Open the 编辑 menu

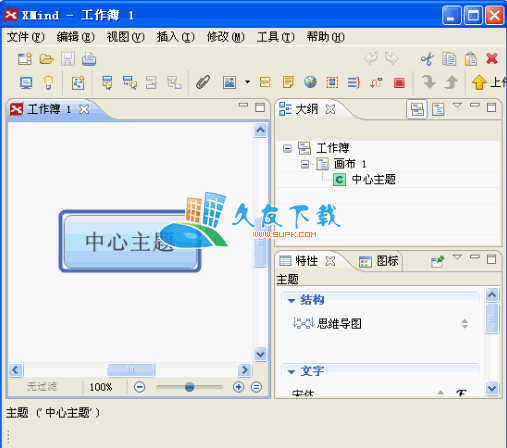click(x=75, y=37)
